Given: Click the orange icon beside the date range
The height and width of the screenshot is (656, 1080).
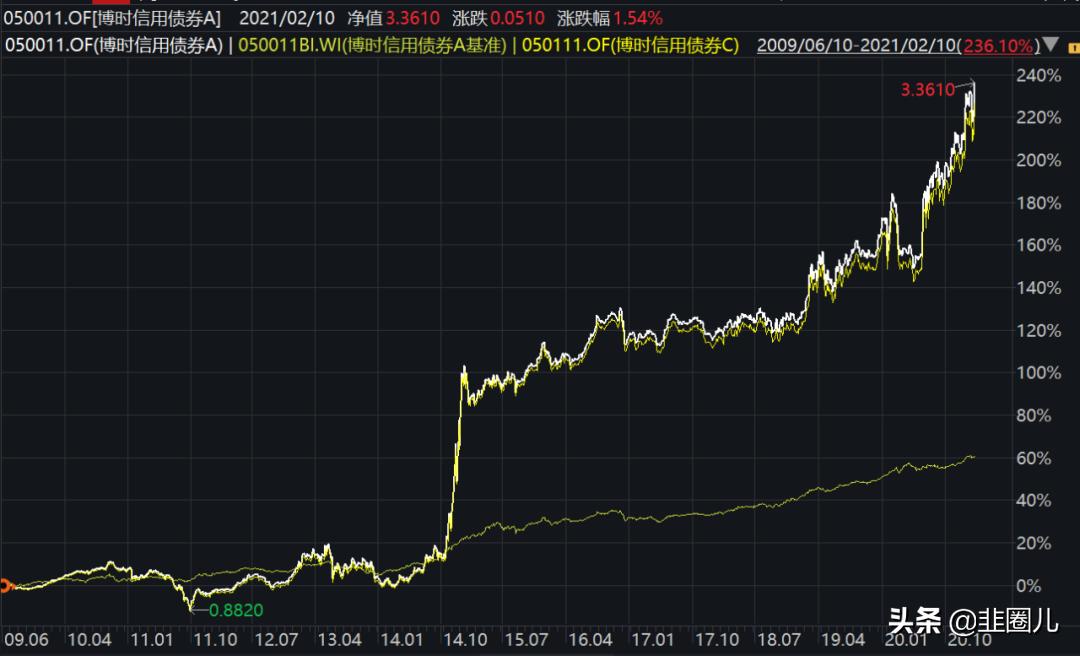Looking at the screenshot, I should click(x=1073, y=46).
